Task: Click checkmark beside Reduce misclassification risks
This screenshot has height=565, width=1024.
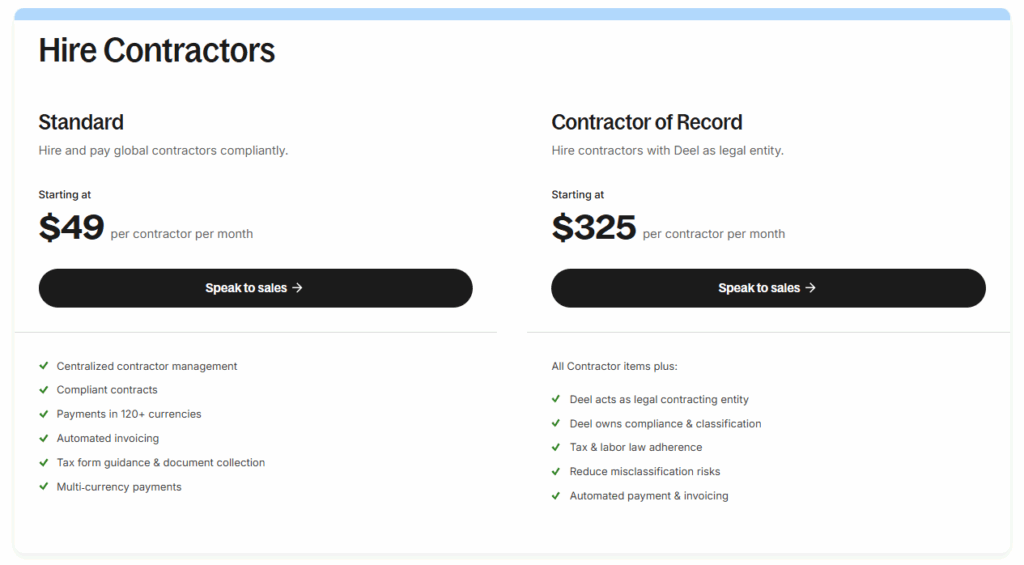Action: pos(557,471)
